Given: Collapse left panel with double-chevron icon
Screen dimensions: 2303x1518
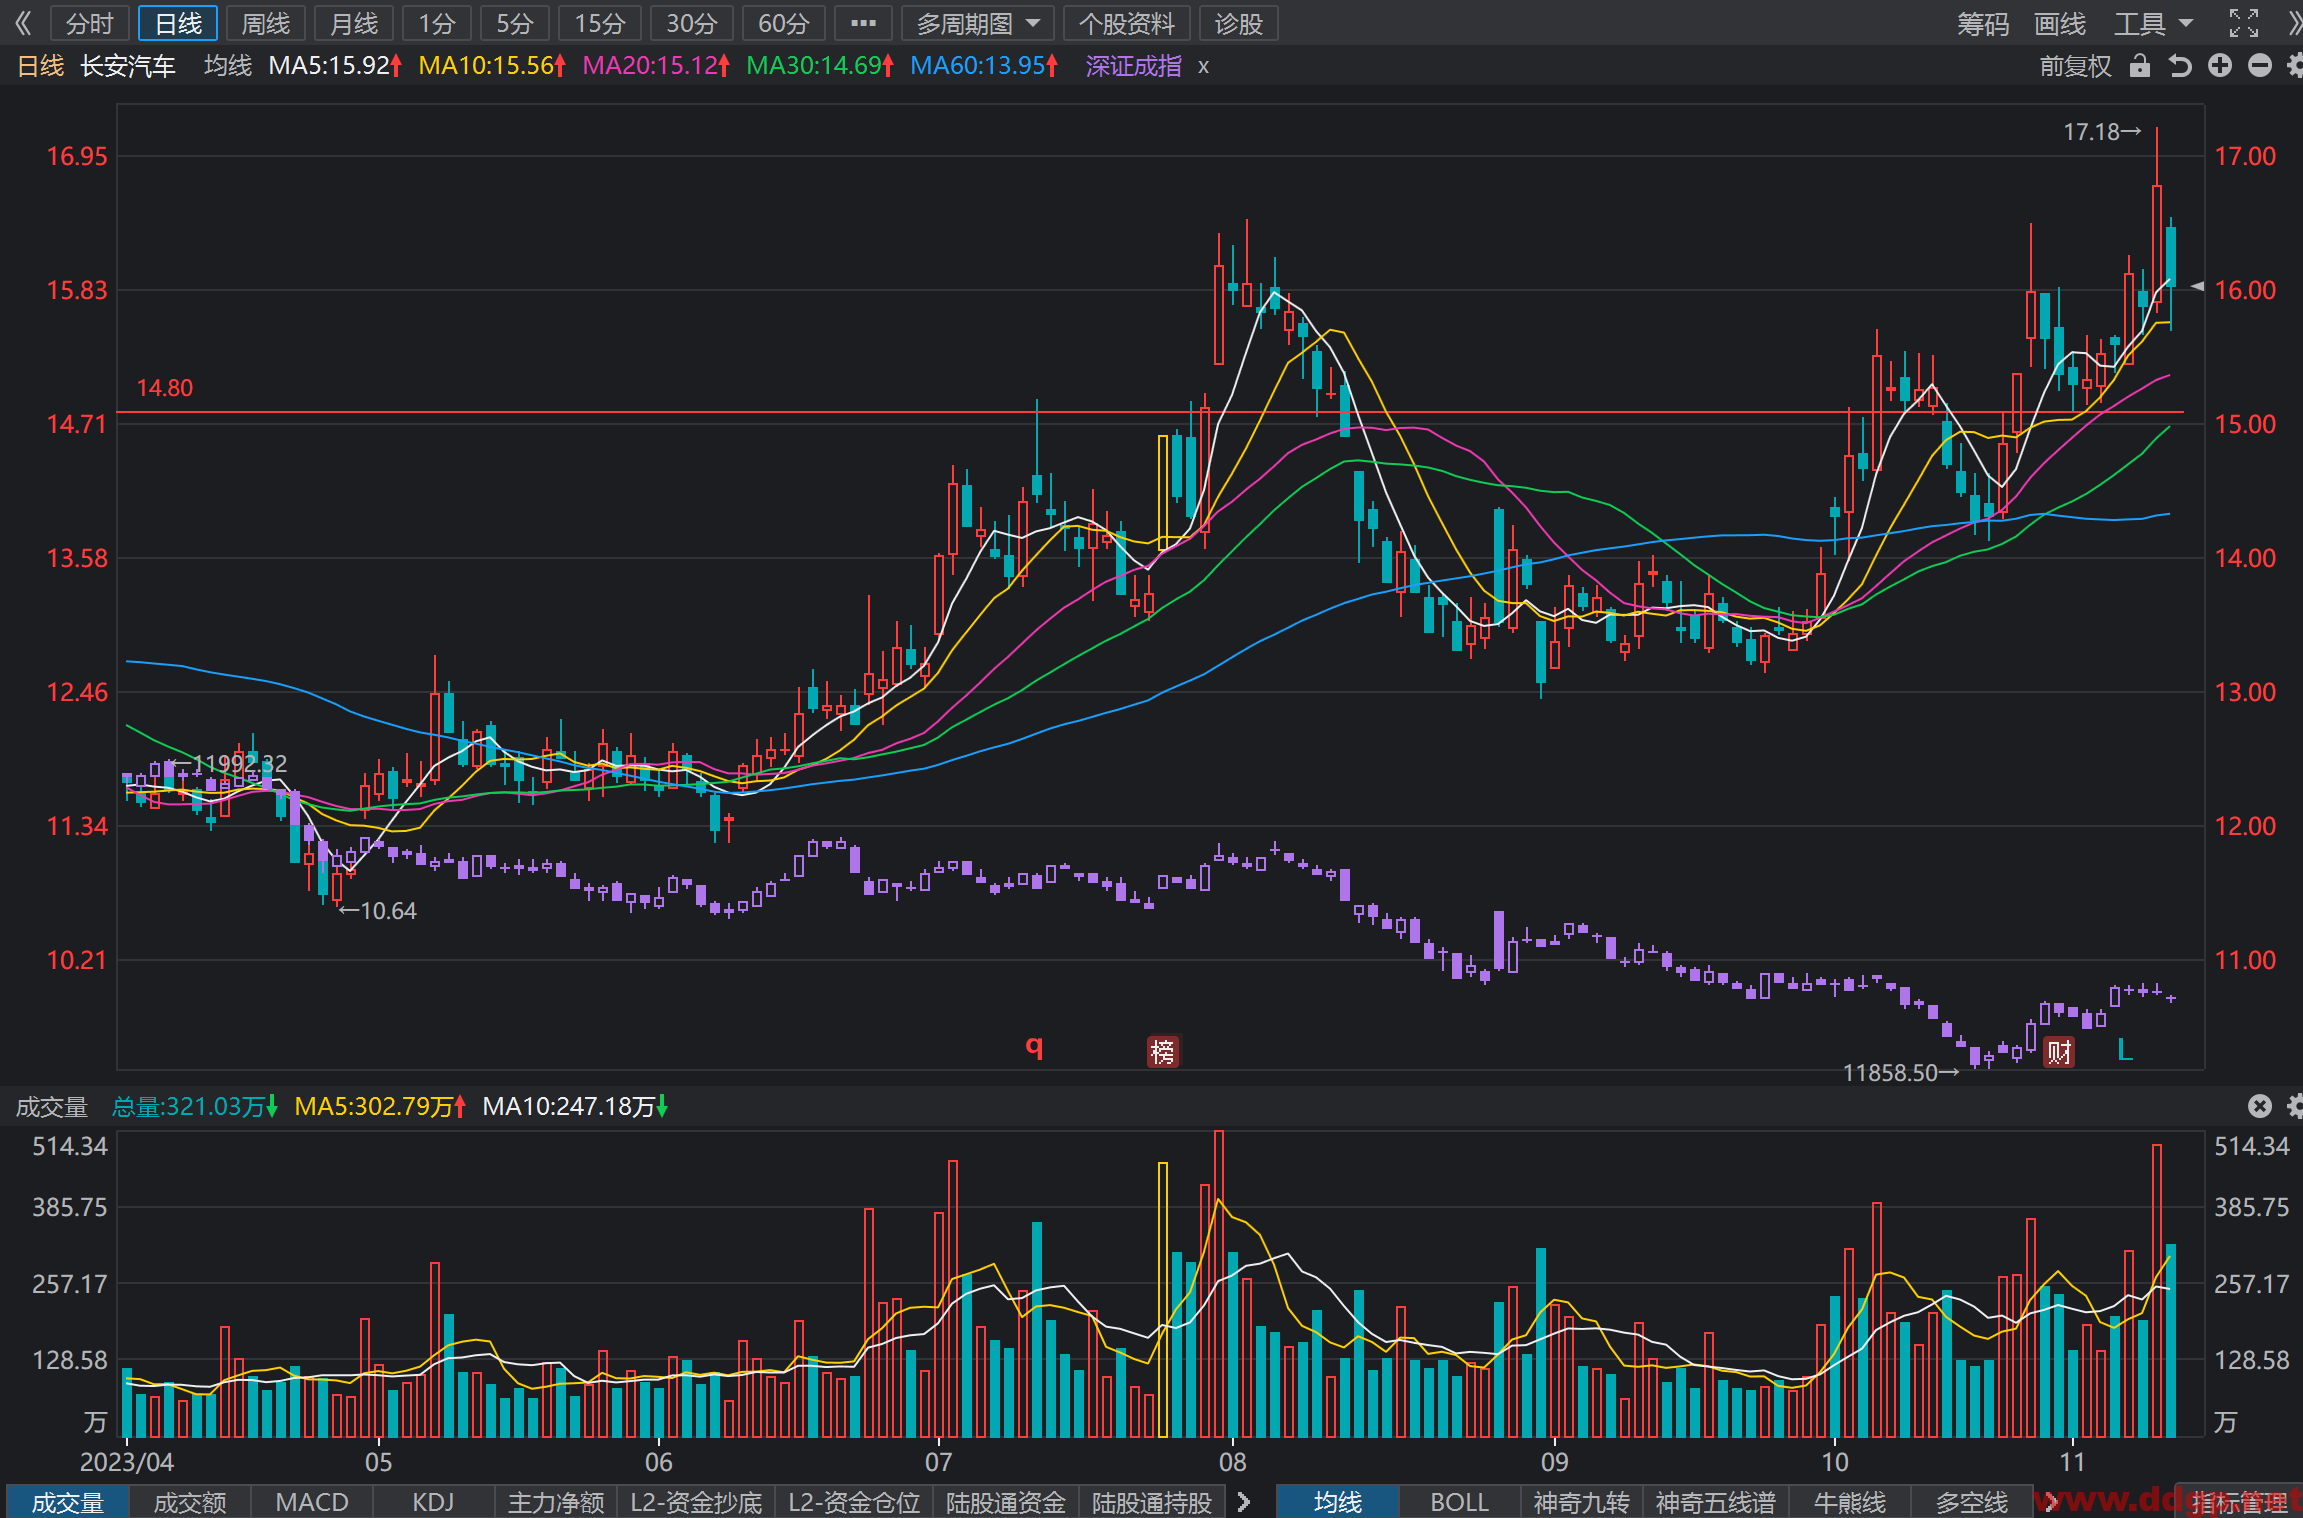Looking at the screenshot, I should (23, 23).
